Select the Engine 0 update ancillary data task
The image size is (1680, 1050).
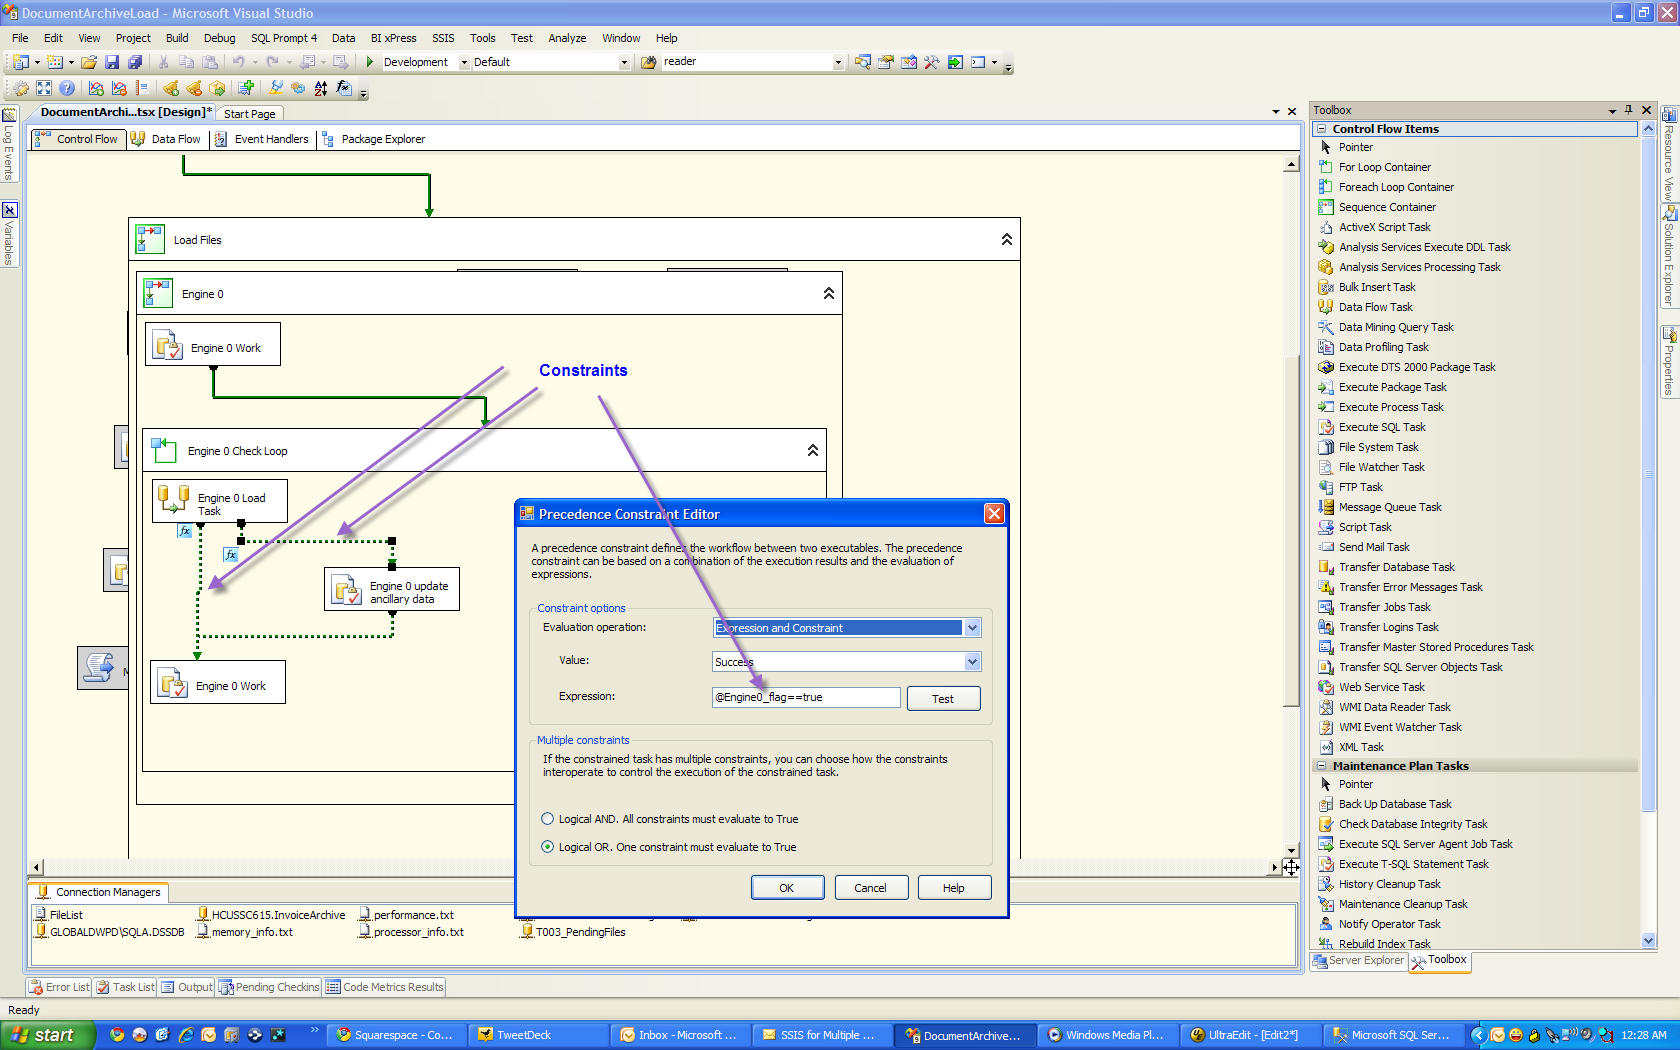[x=392, y=589]
